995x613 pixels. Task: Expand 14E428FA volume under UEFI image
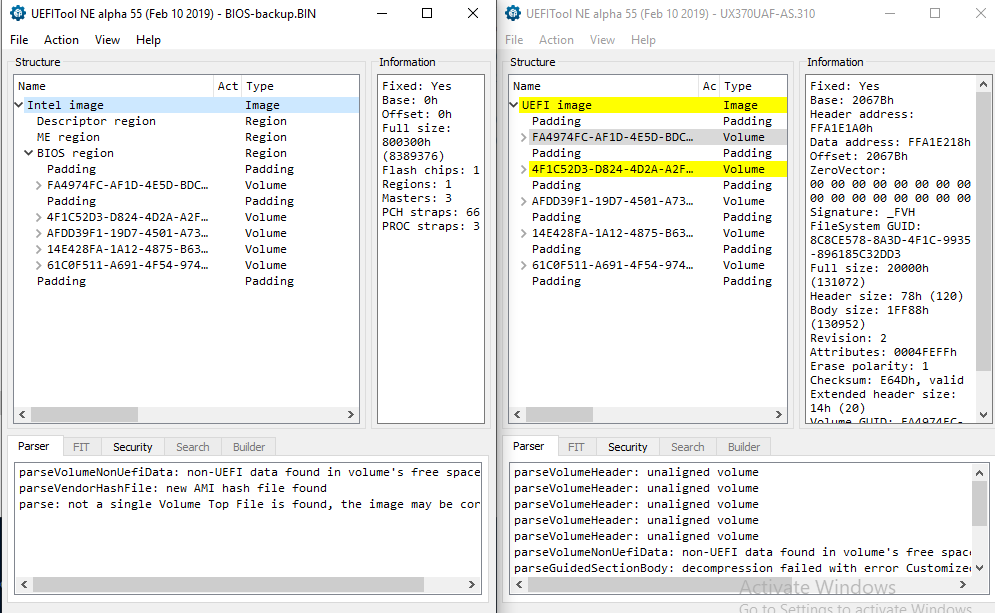(524, 234)
